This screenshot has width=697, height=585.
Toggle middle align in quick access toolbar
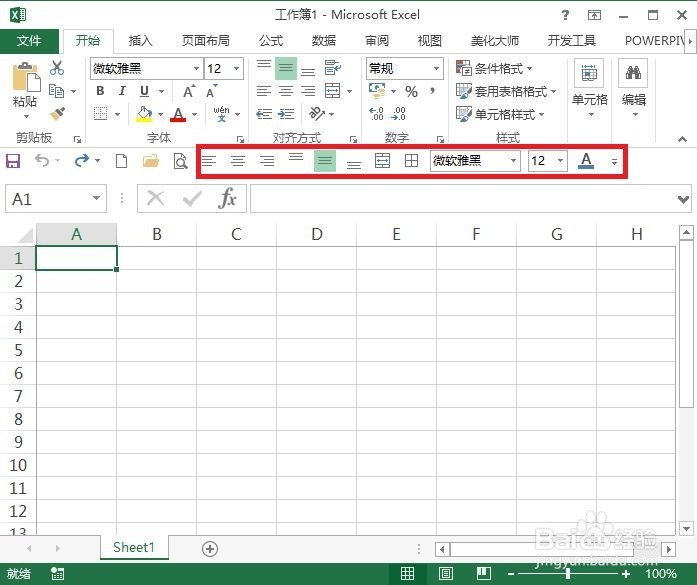click(325, 160)
